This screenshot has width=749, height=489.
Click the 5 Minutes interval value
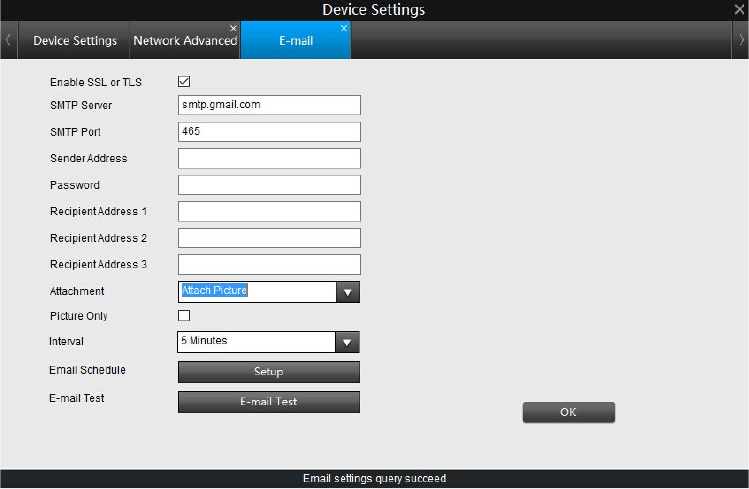(204, 340)
